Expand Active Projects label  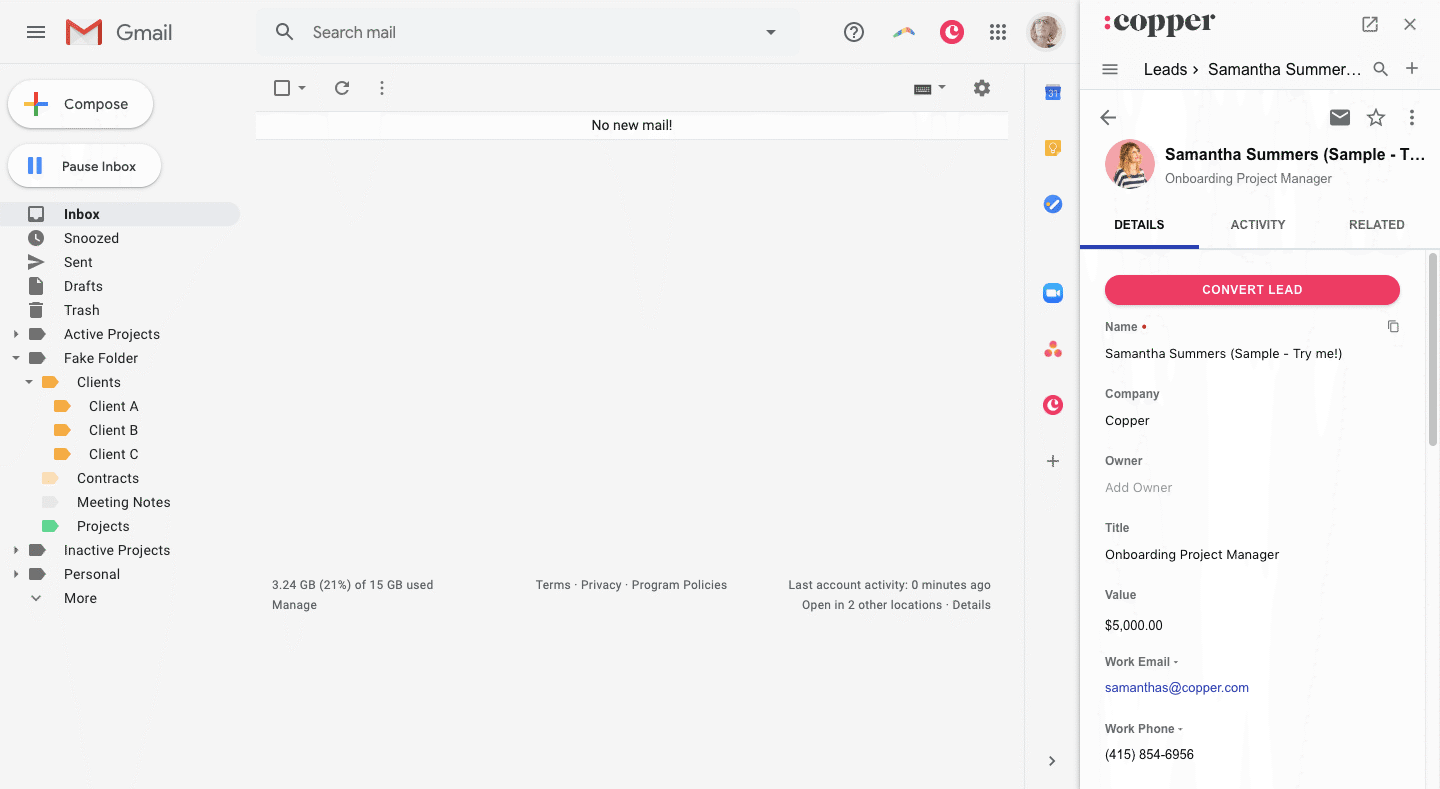point(15,334)
